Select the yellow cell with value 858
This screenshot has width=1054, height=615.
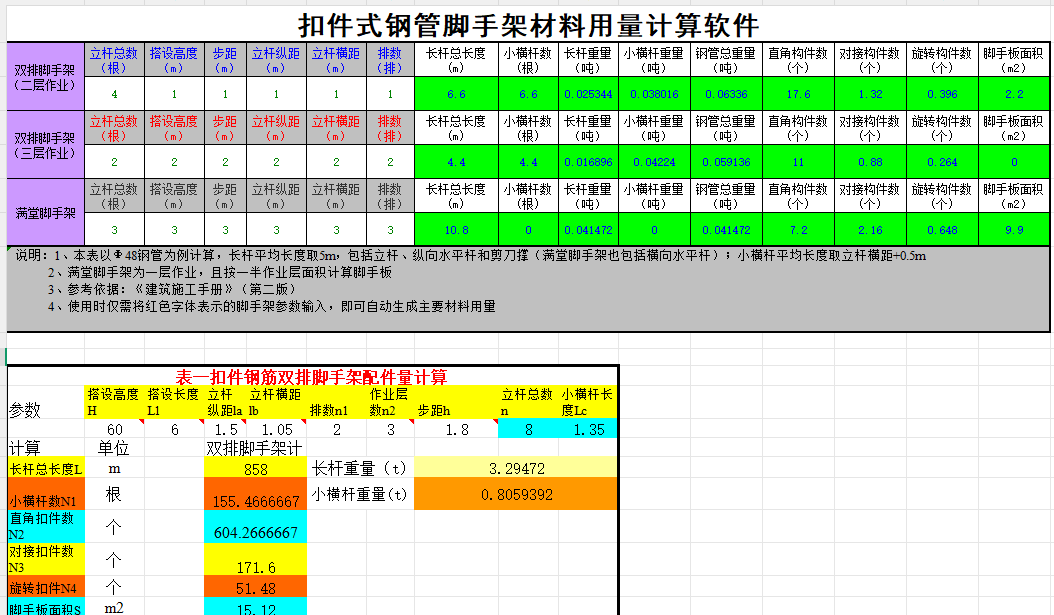[x=255, y=468]
